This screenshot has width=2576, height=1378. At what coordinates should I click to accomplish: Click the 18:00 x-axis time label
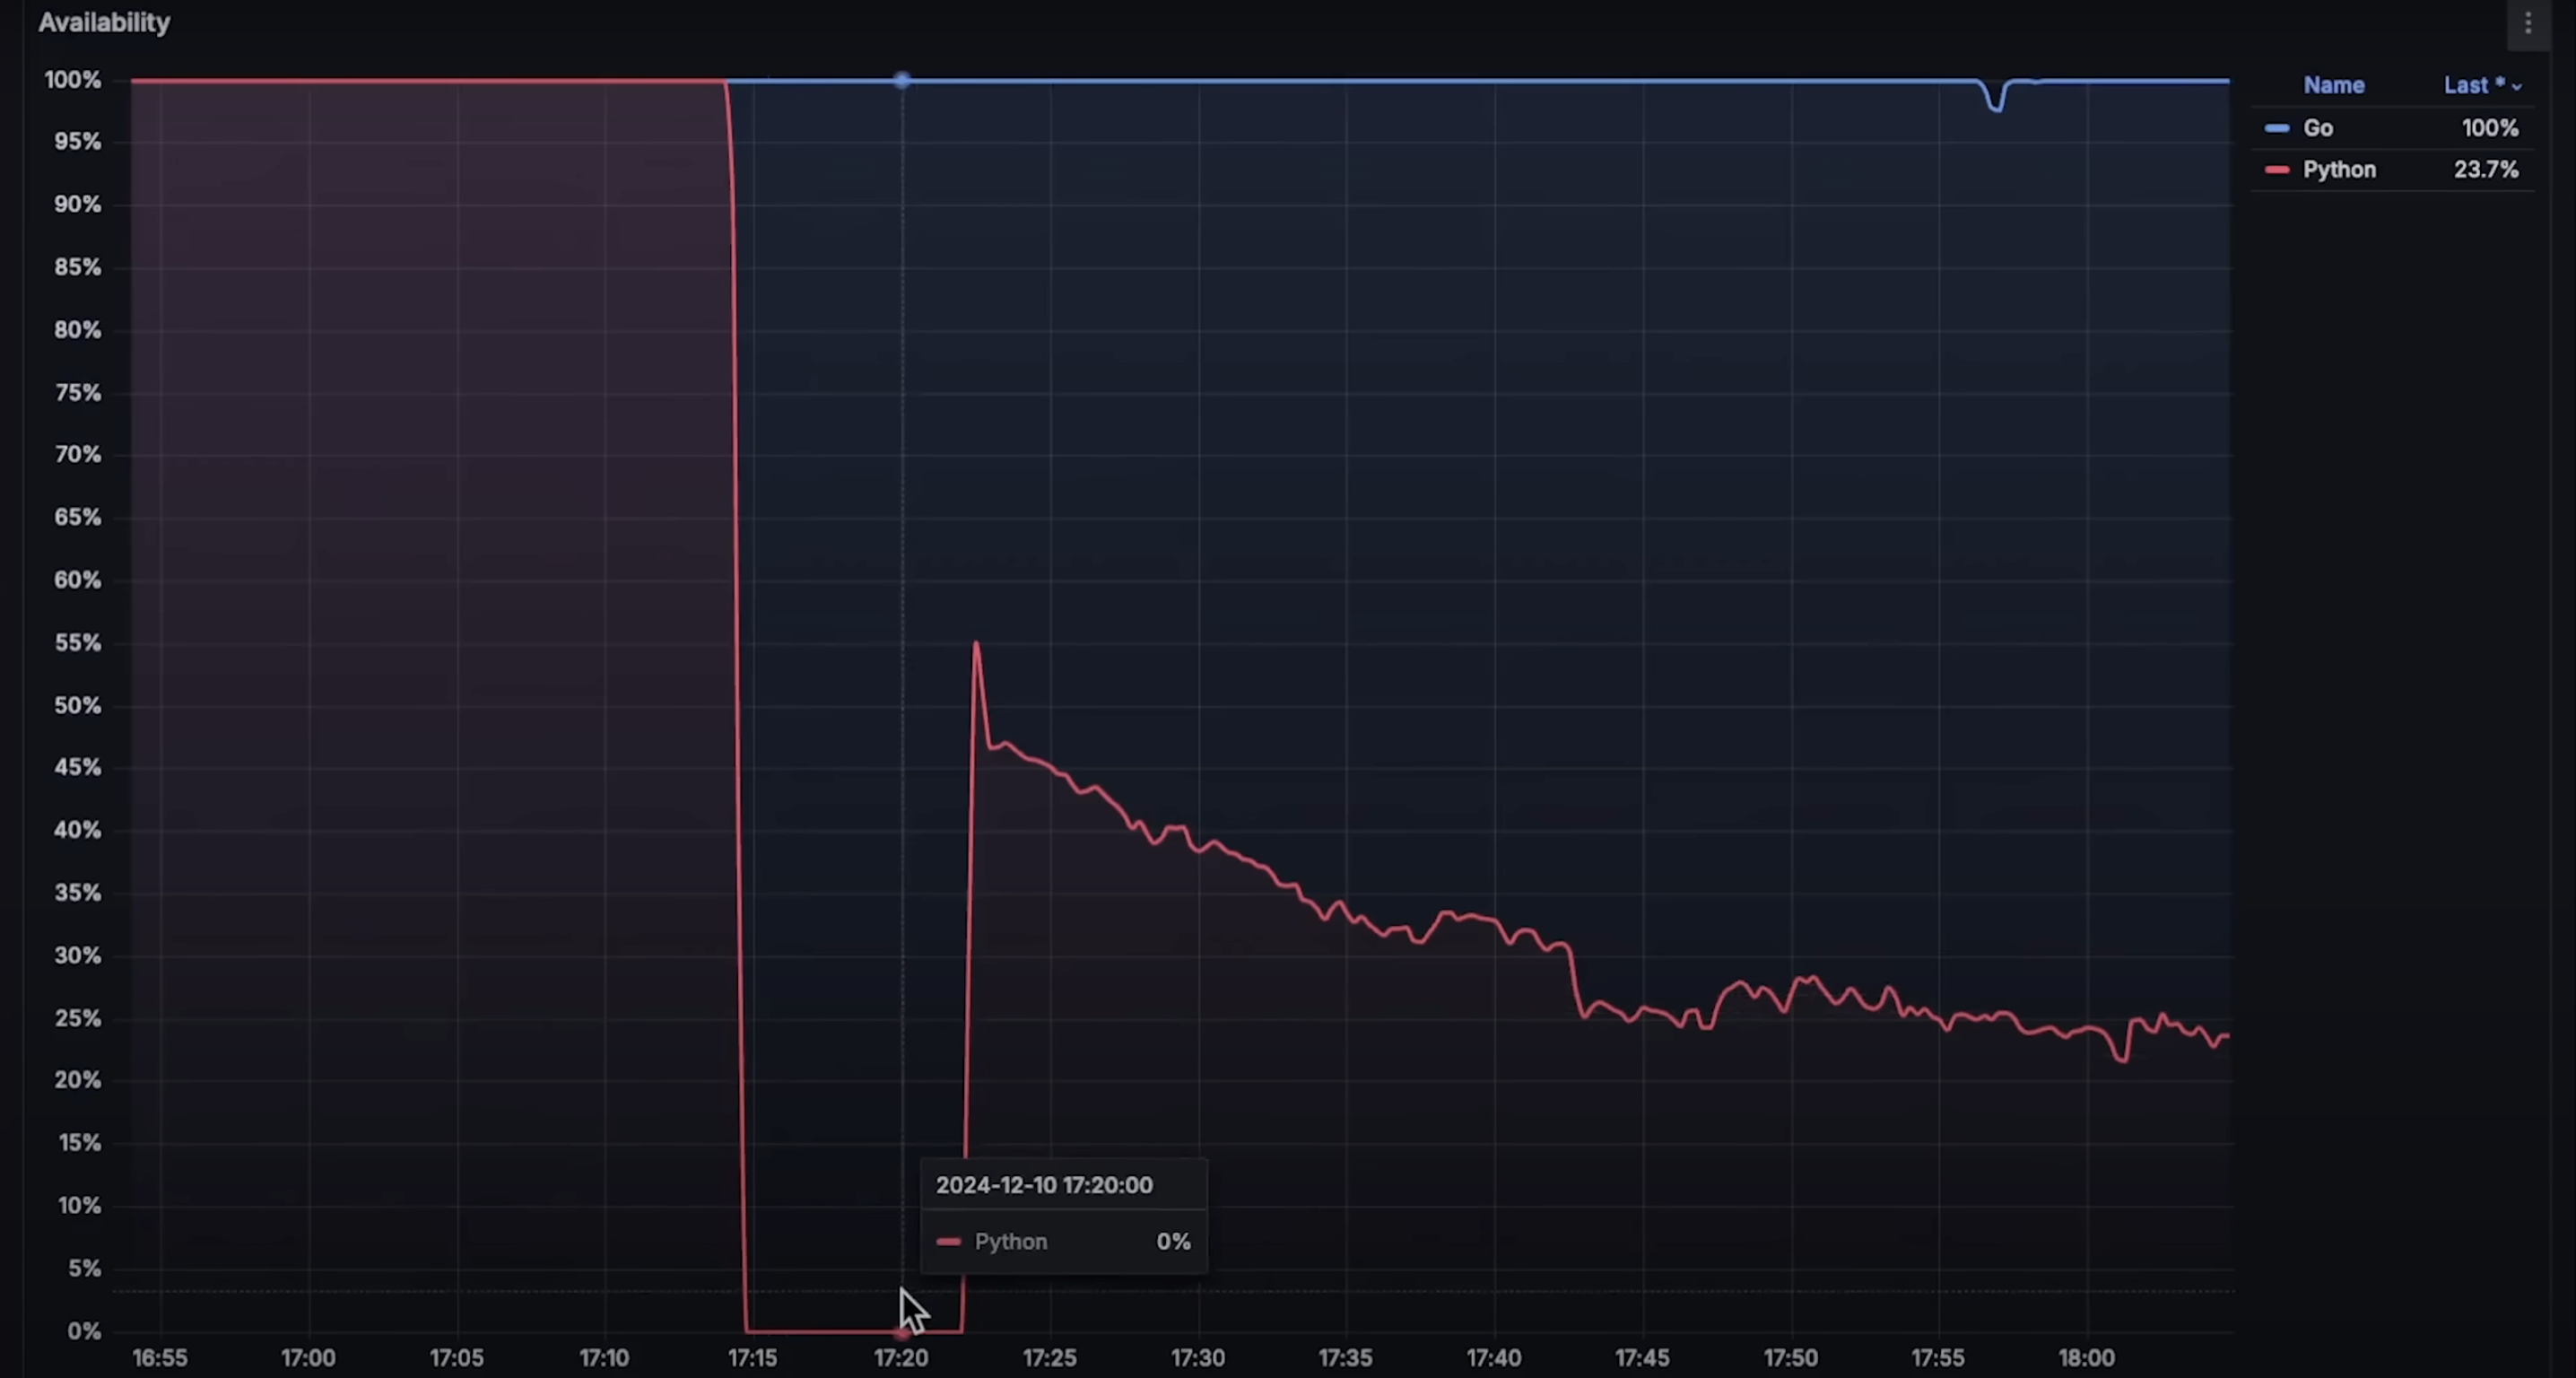2086,1358
